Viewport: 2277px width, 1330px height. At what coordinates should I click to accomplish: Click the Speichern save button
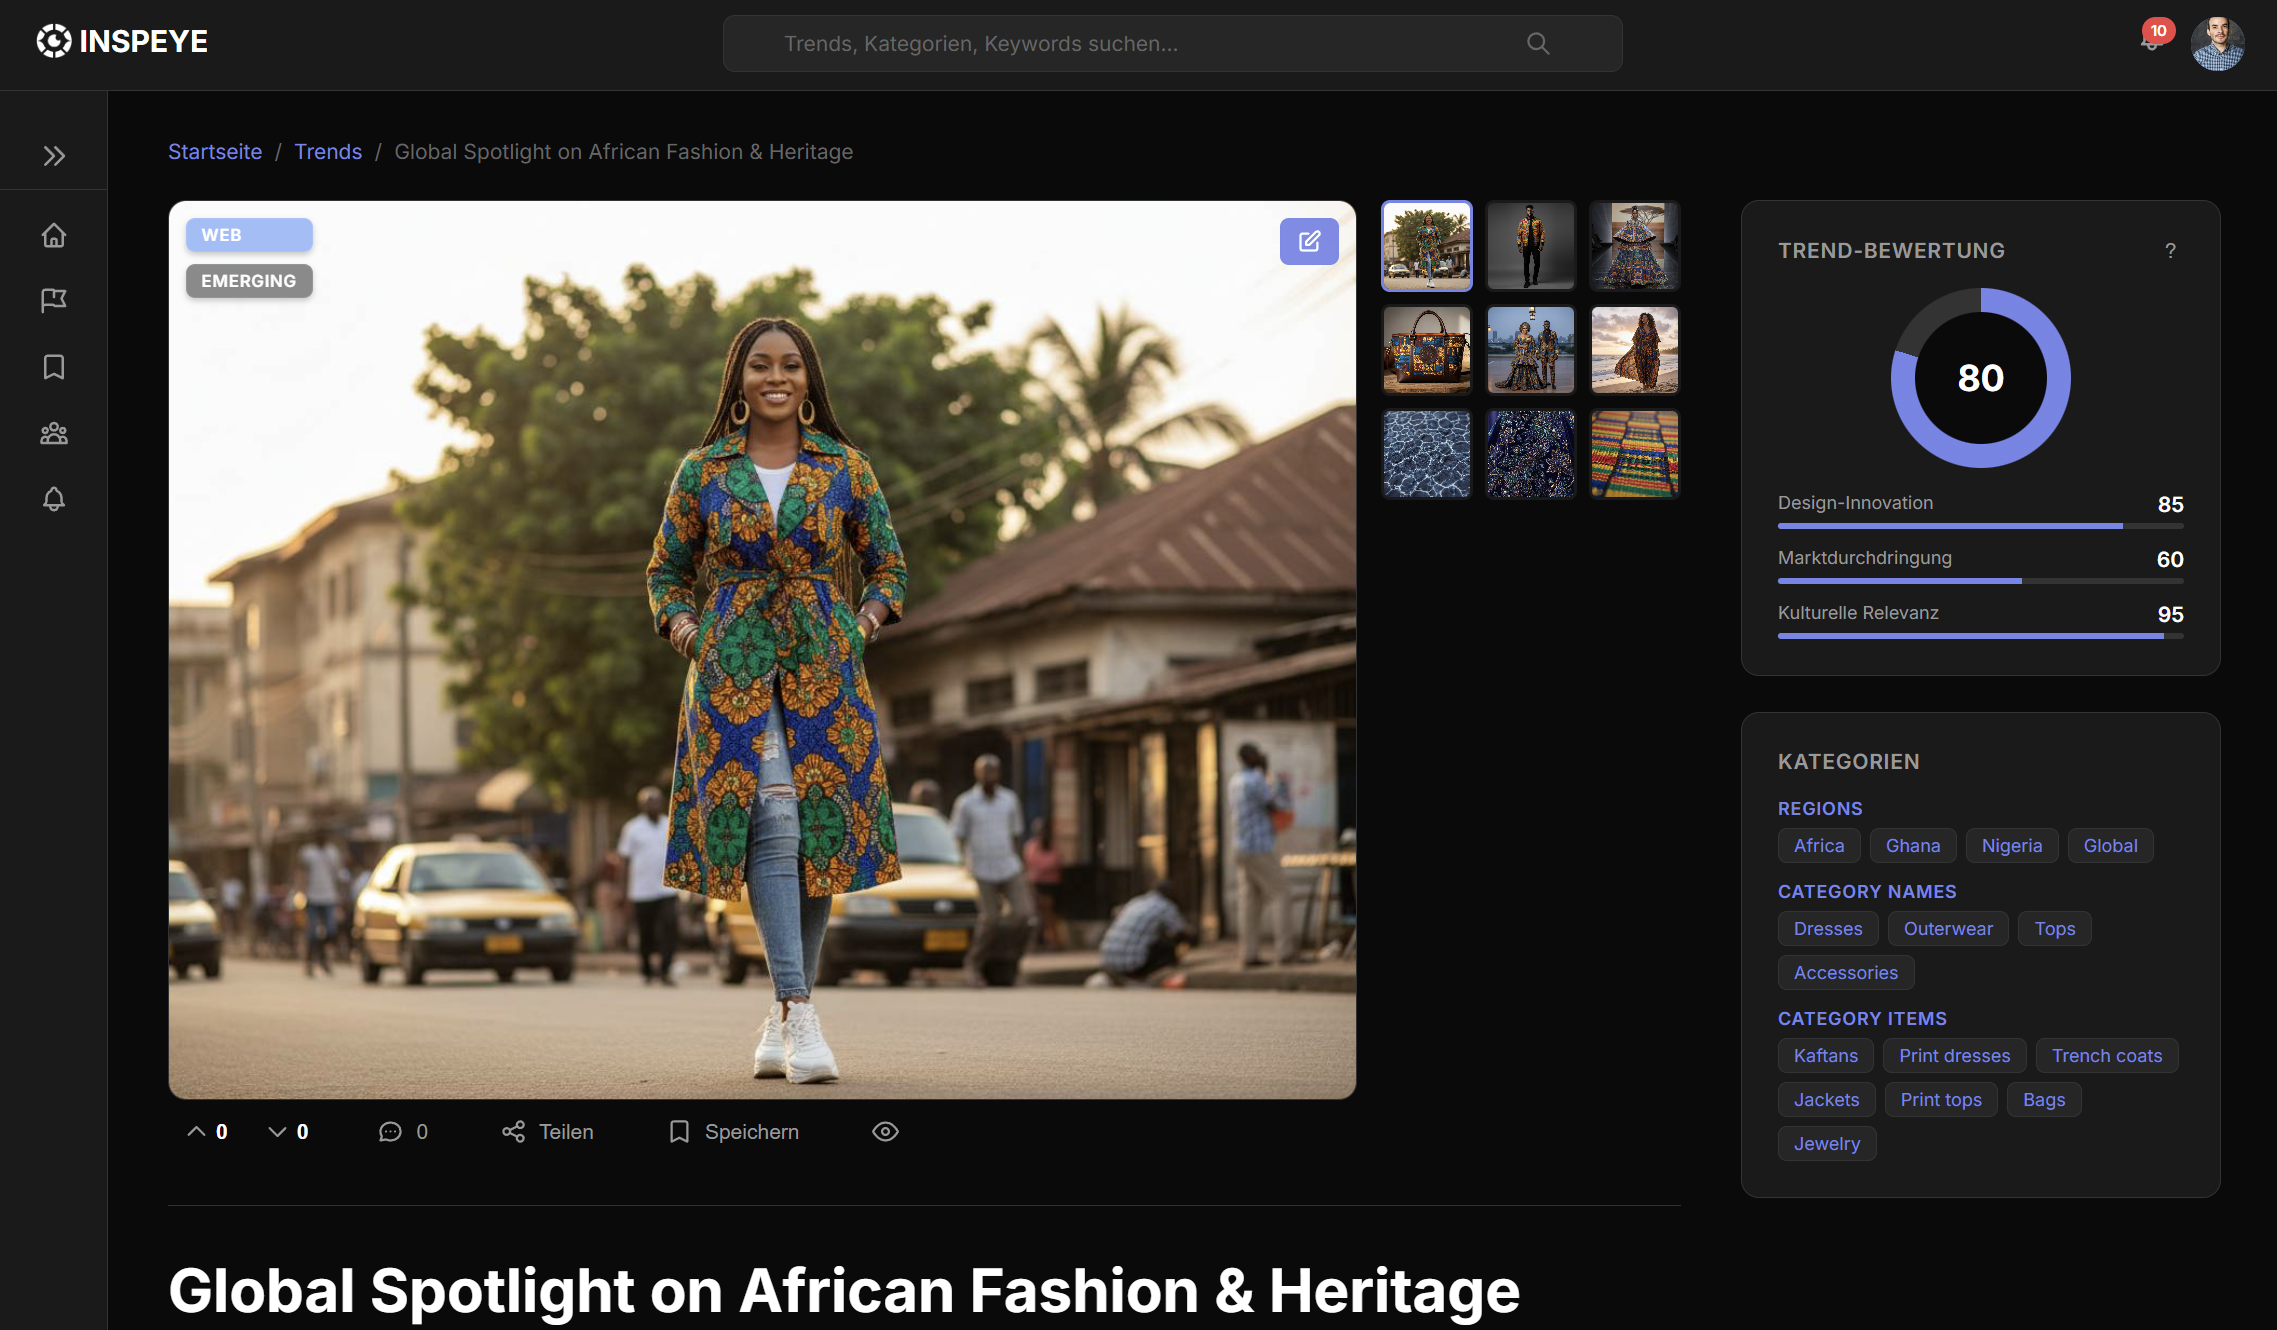pyautogui.click(x=734, y=1131)
